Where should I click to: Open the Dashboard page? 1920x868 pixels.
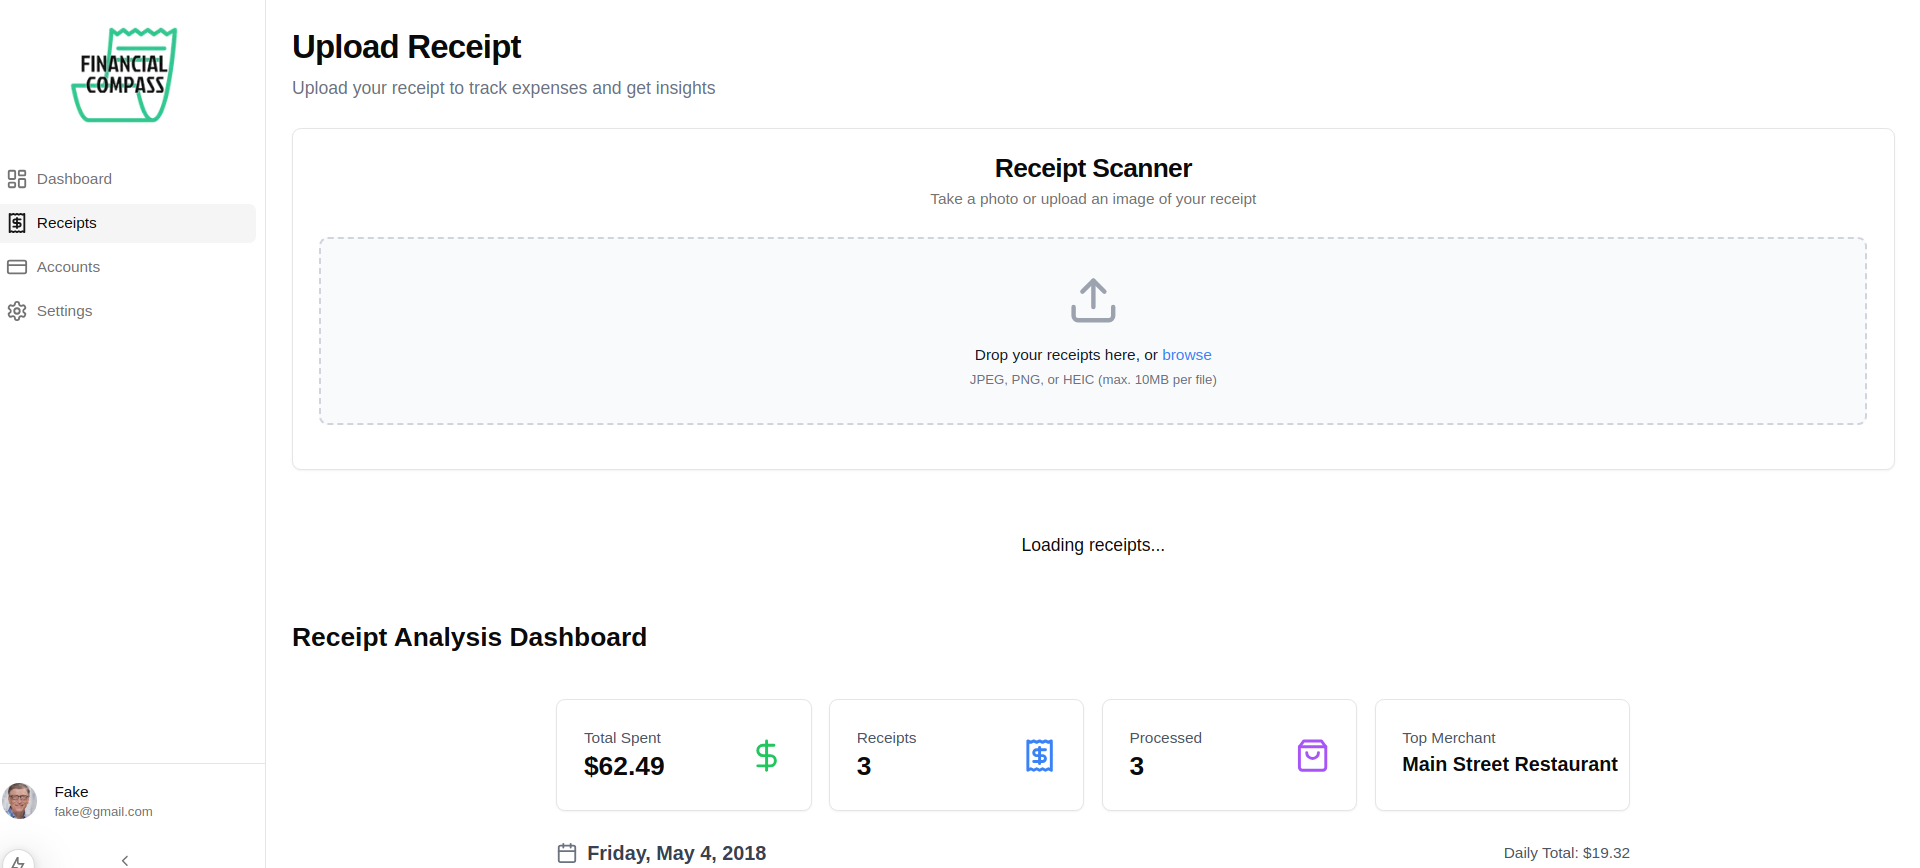coord(74,179)
